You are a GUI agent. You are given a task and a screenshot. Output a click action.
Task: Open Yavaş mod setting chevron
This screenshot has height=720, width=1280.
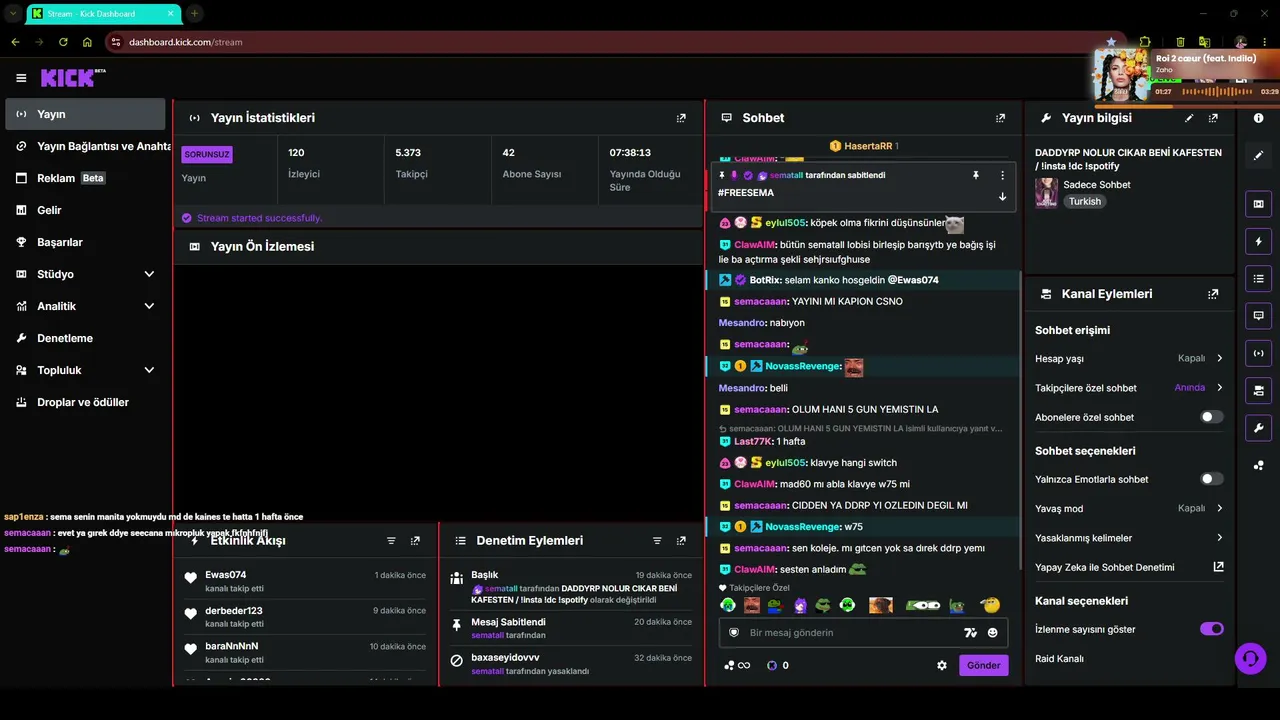[1219, 508]
